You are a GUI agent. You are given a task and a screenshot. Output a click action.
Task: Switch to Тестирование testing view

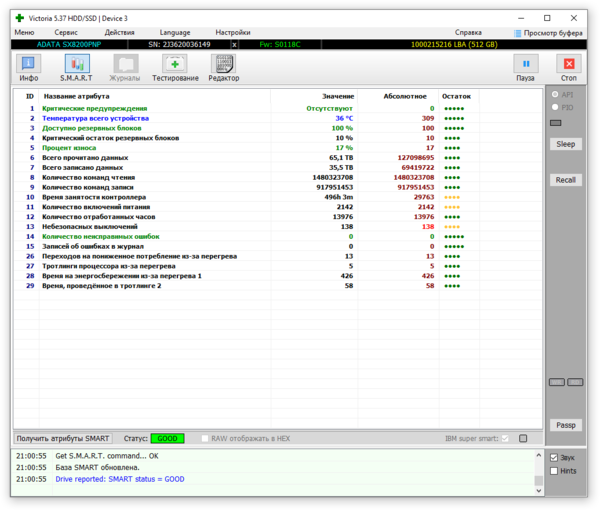[175, 68]
